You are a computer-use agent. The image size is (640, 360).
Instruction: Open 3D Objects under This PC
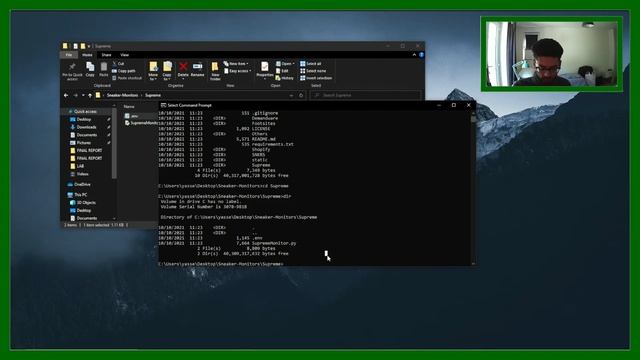pyautogui.click(x=83, y=202)
